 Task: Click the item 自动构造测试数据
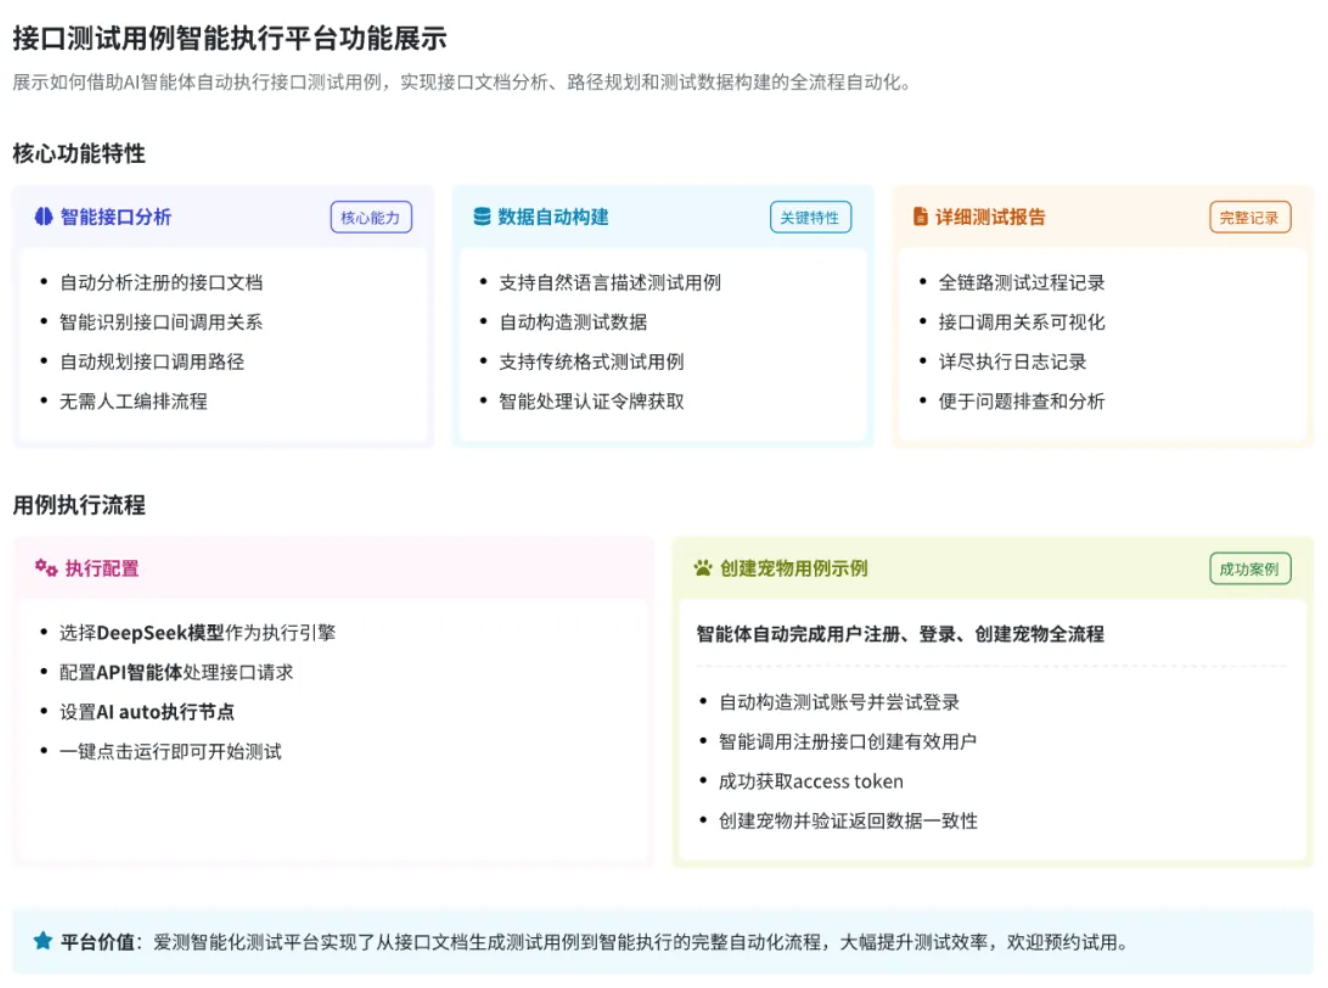[573, 322]
